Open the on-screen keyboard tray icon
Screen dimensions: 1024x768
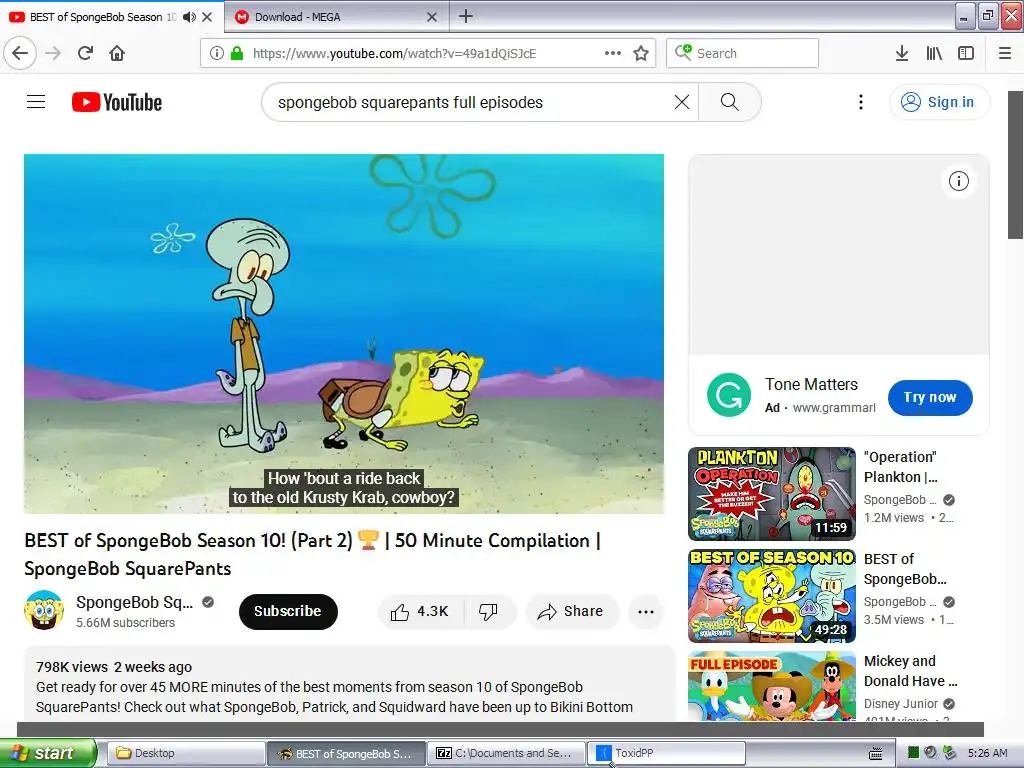click(876, 754)
